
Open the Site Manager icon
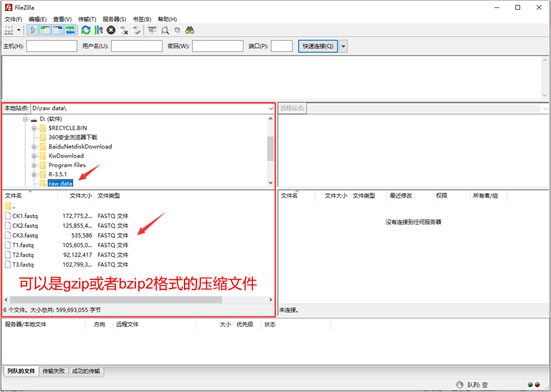coord(9,30)
